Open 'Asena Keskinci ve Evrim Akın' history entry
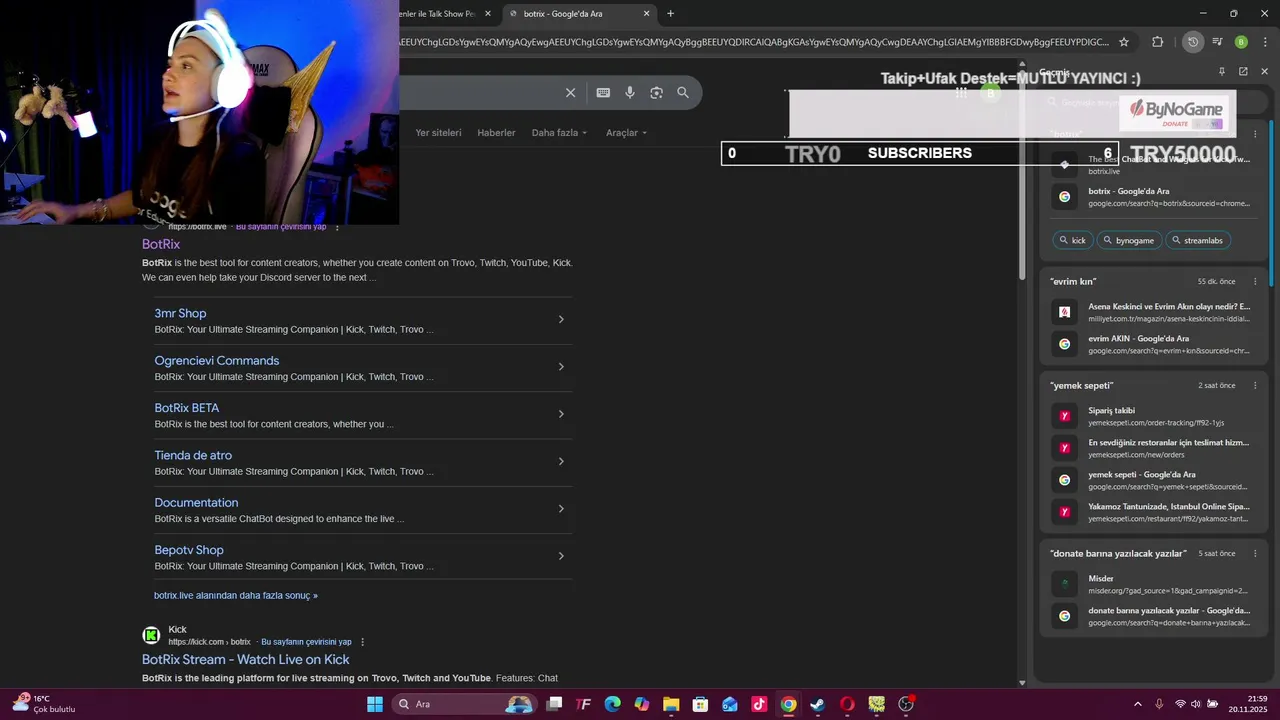The width and height of the screenshot is (1280, 720). click(x=1155, y=312)
